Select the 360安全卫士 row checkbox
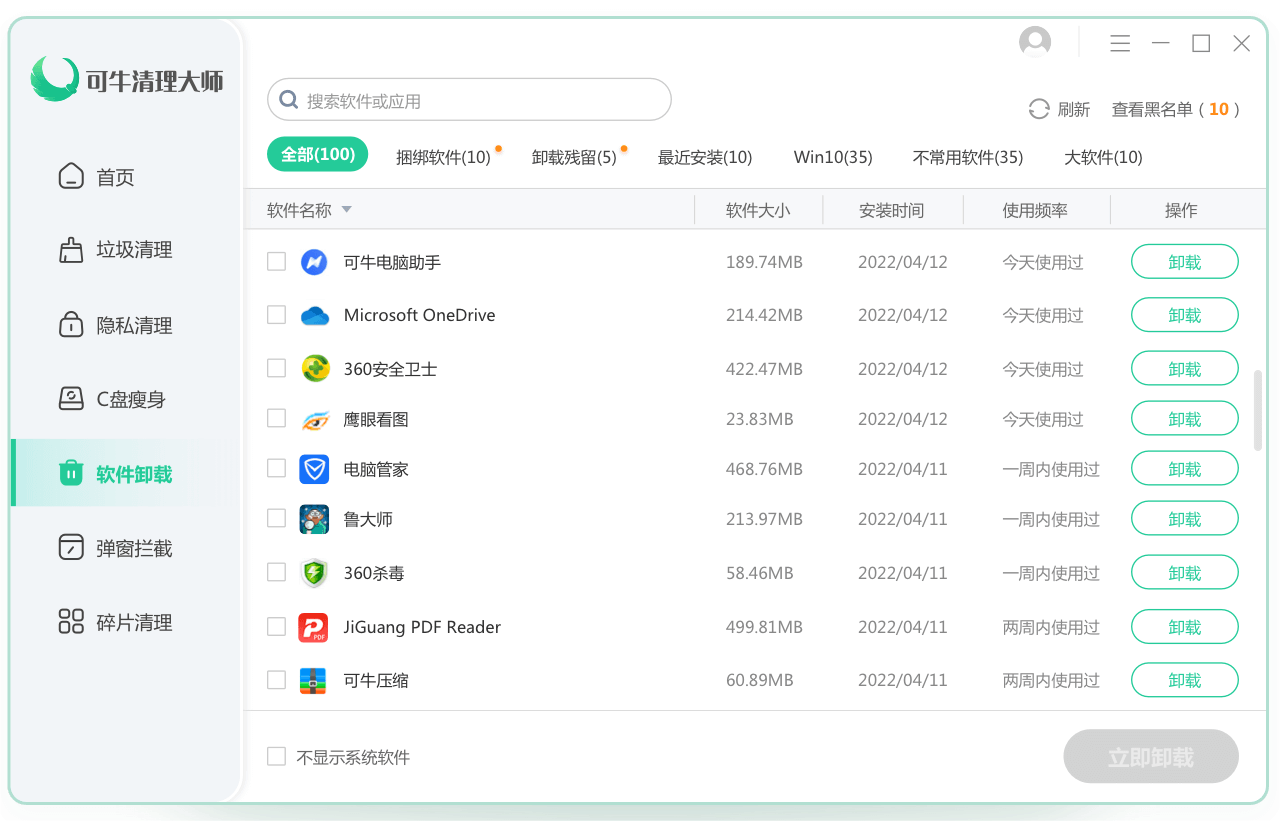Screen dimensions: 1280x821 [276, 368]
